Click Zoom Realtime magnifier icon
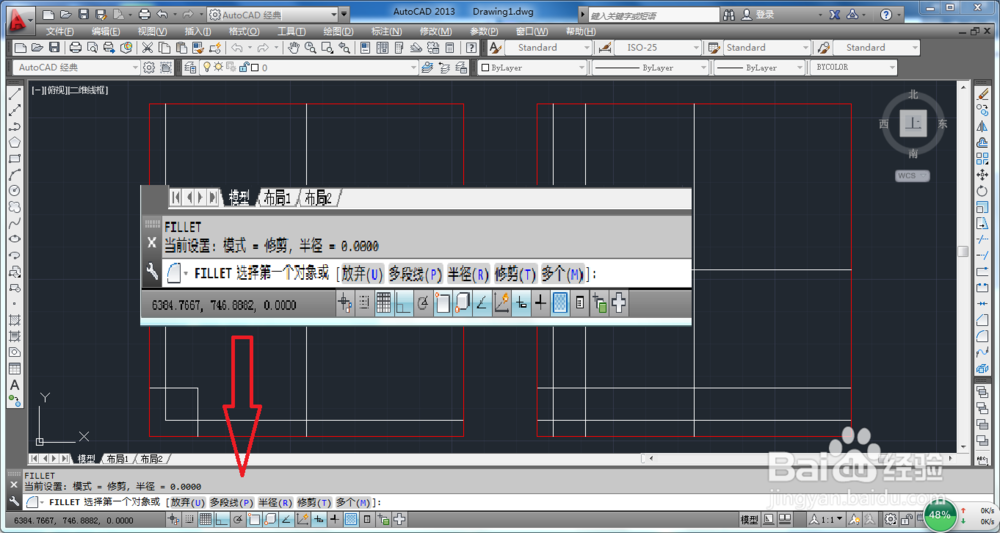 310,47
